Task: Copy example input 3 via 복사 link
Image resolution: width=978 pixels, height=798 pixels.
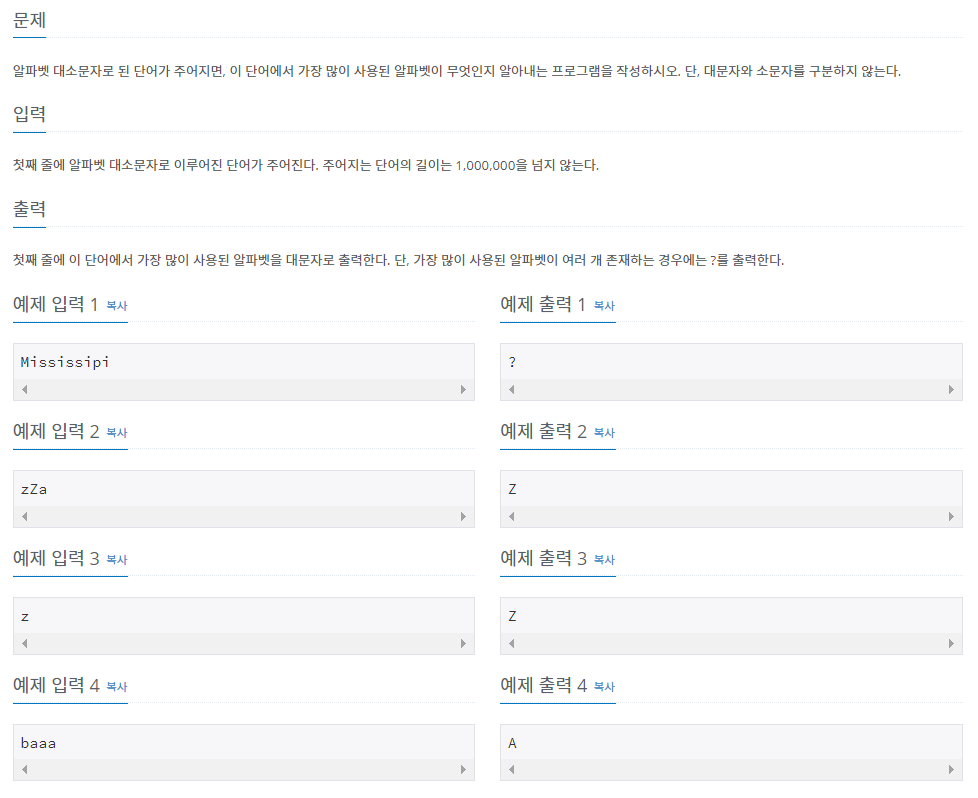Action: [117, 560]
